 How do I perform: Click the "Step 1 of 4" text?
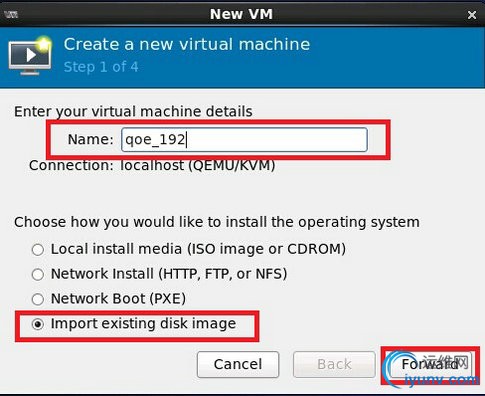[x=101, y=67]
